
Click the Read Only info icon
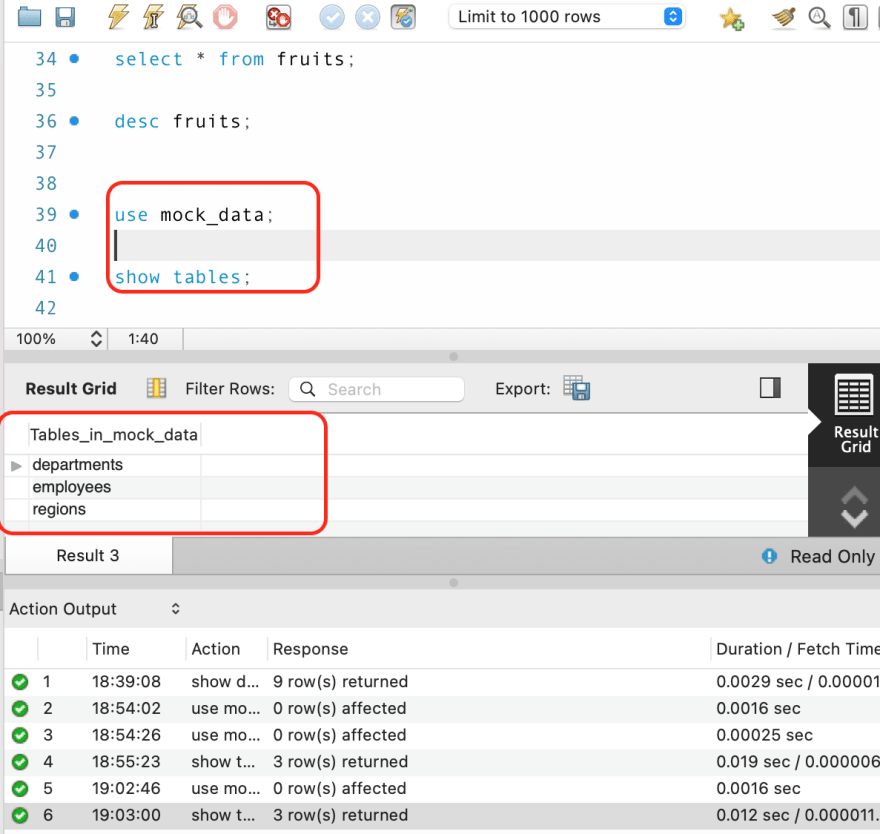point(769,556)
